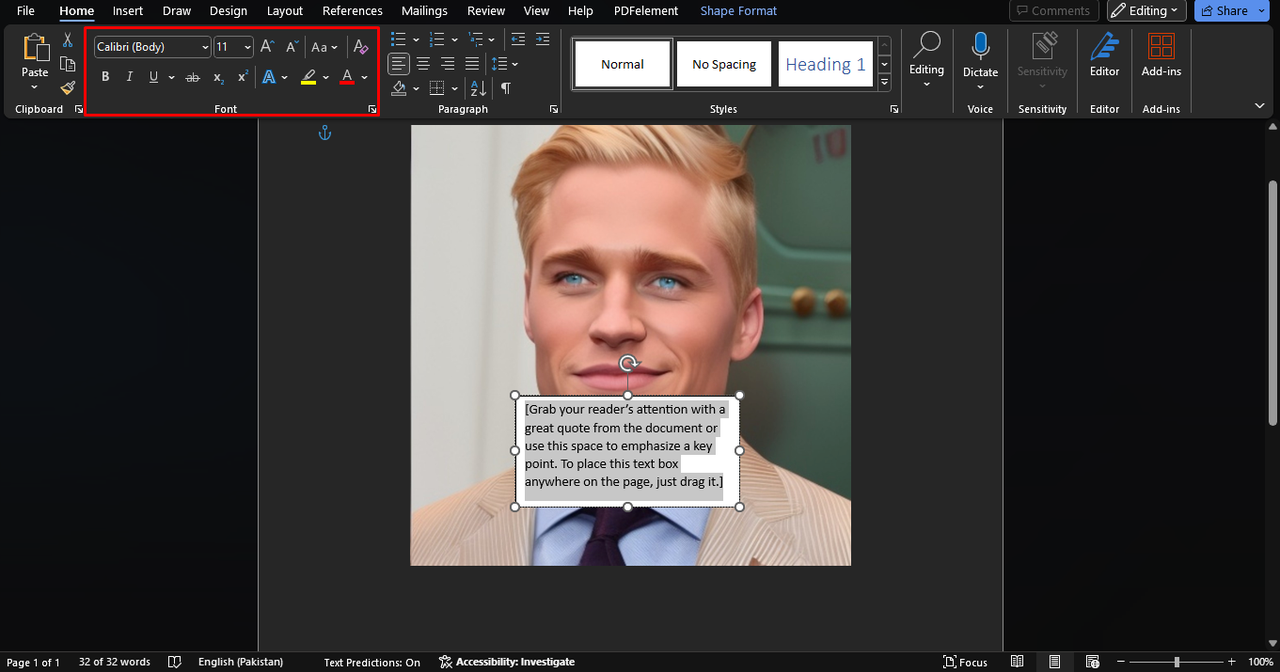Apply the No Spacing style
Viewport: 1280px width, 672px height.
724,64
